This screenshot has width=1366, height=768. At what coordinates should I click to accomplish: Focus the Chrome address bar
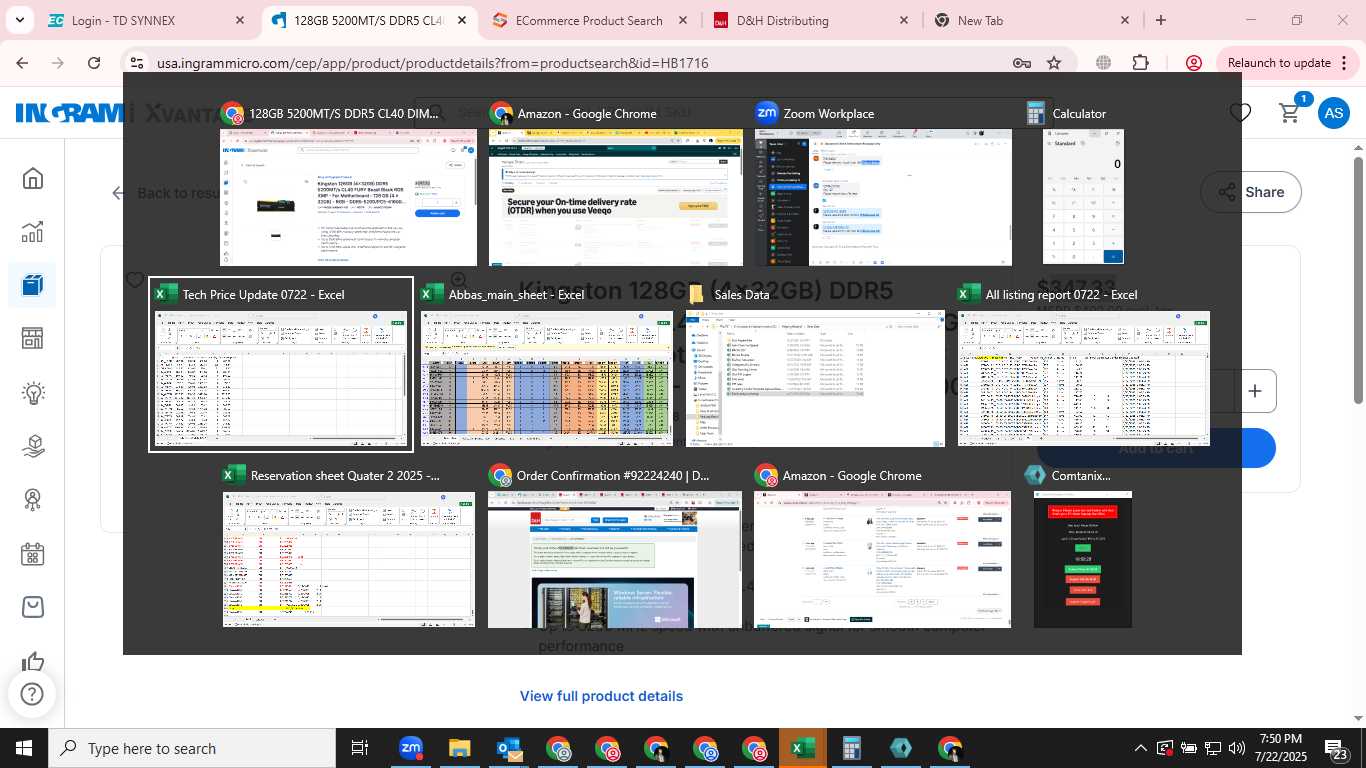pos(580,63)
